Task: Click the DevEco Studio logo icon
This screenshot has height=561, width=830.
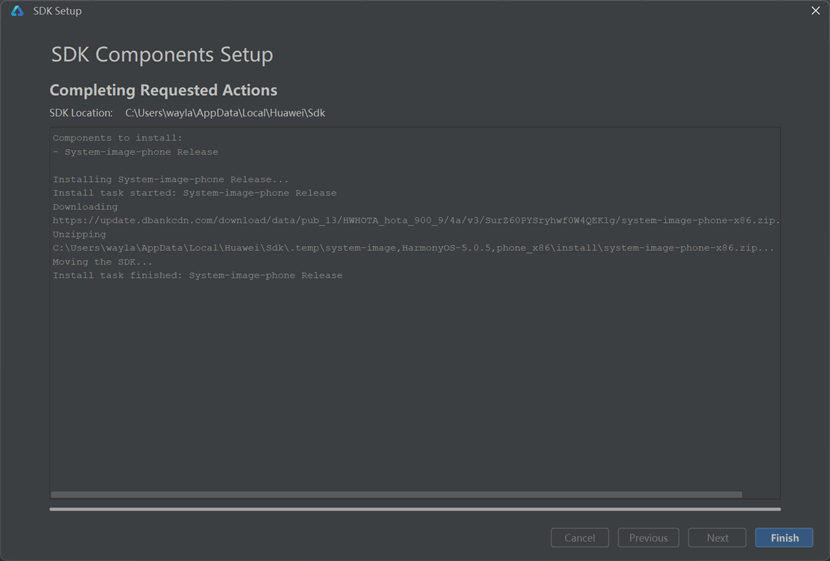Action: (17, 11)
